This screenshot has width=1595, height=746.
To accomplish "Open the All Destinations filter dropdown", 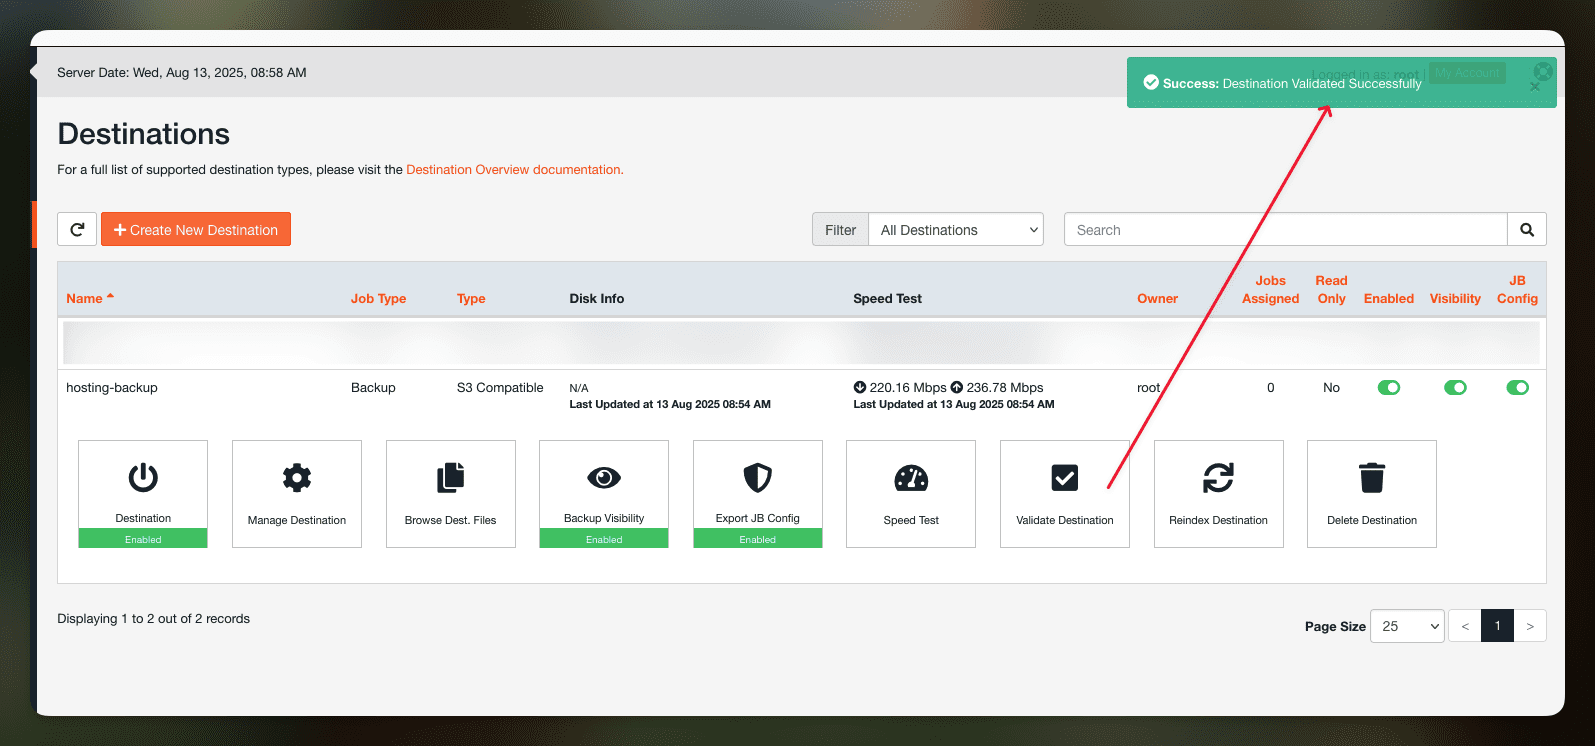I will 956,229.
